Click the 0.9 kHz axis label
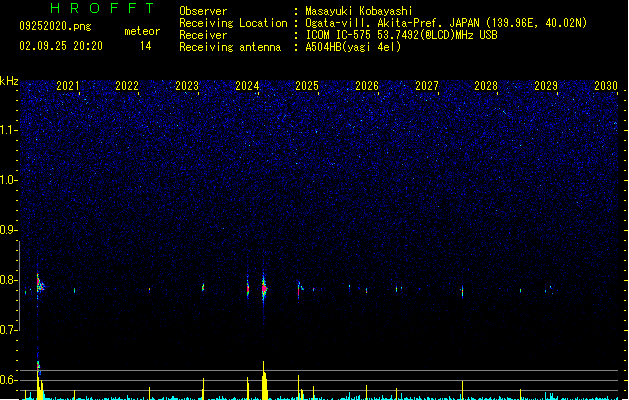This screenshot has width=629, height=400. pyautogui.click(x=8, y=230)
